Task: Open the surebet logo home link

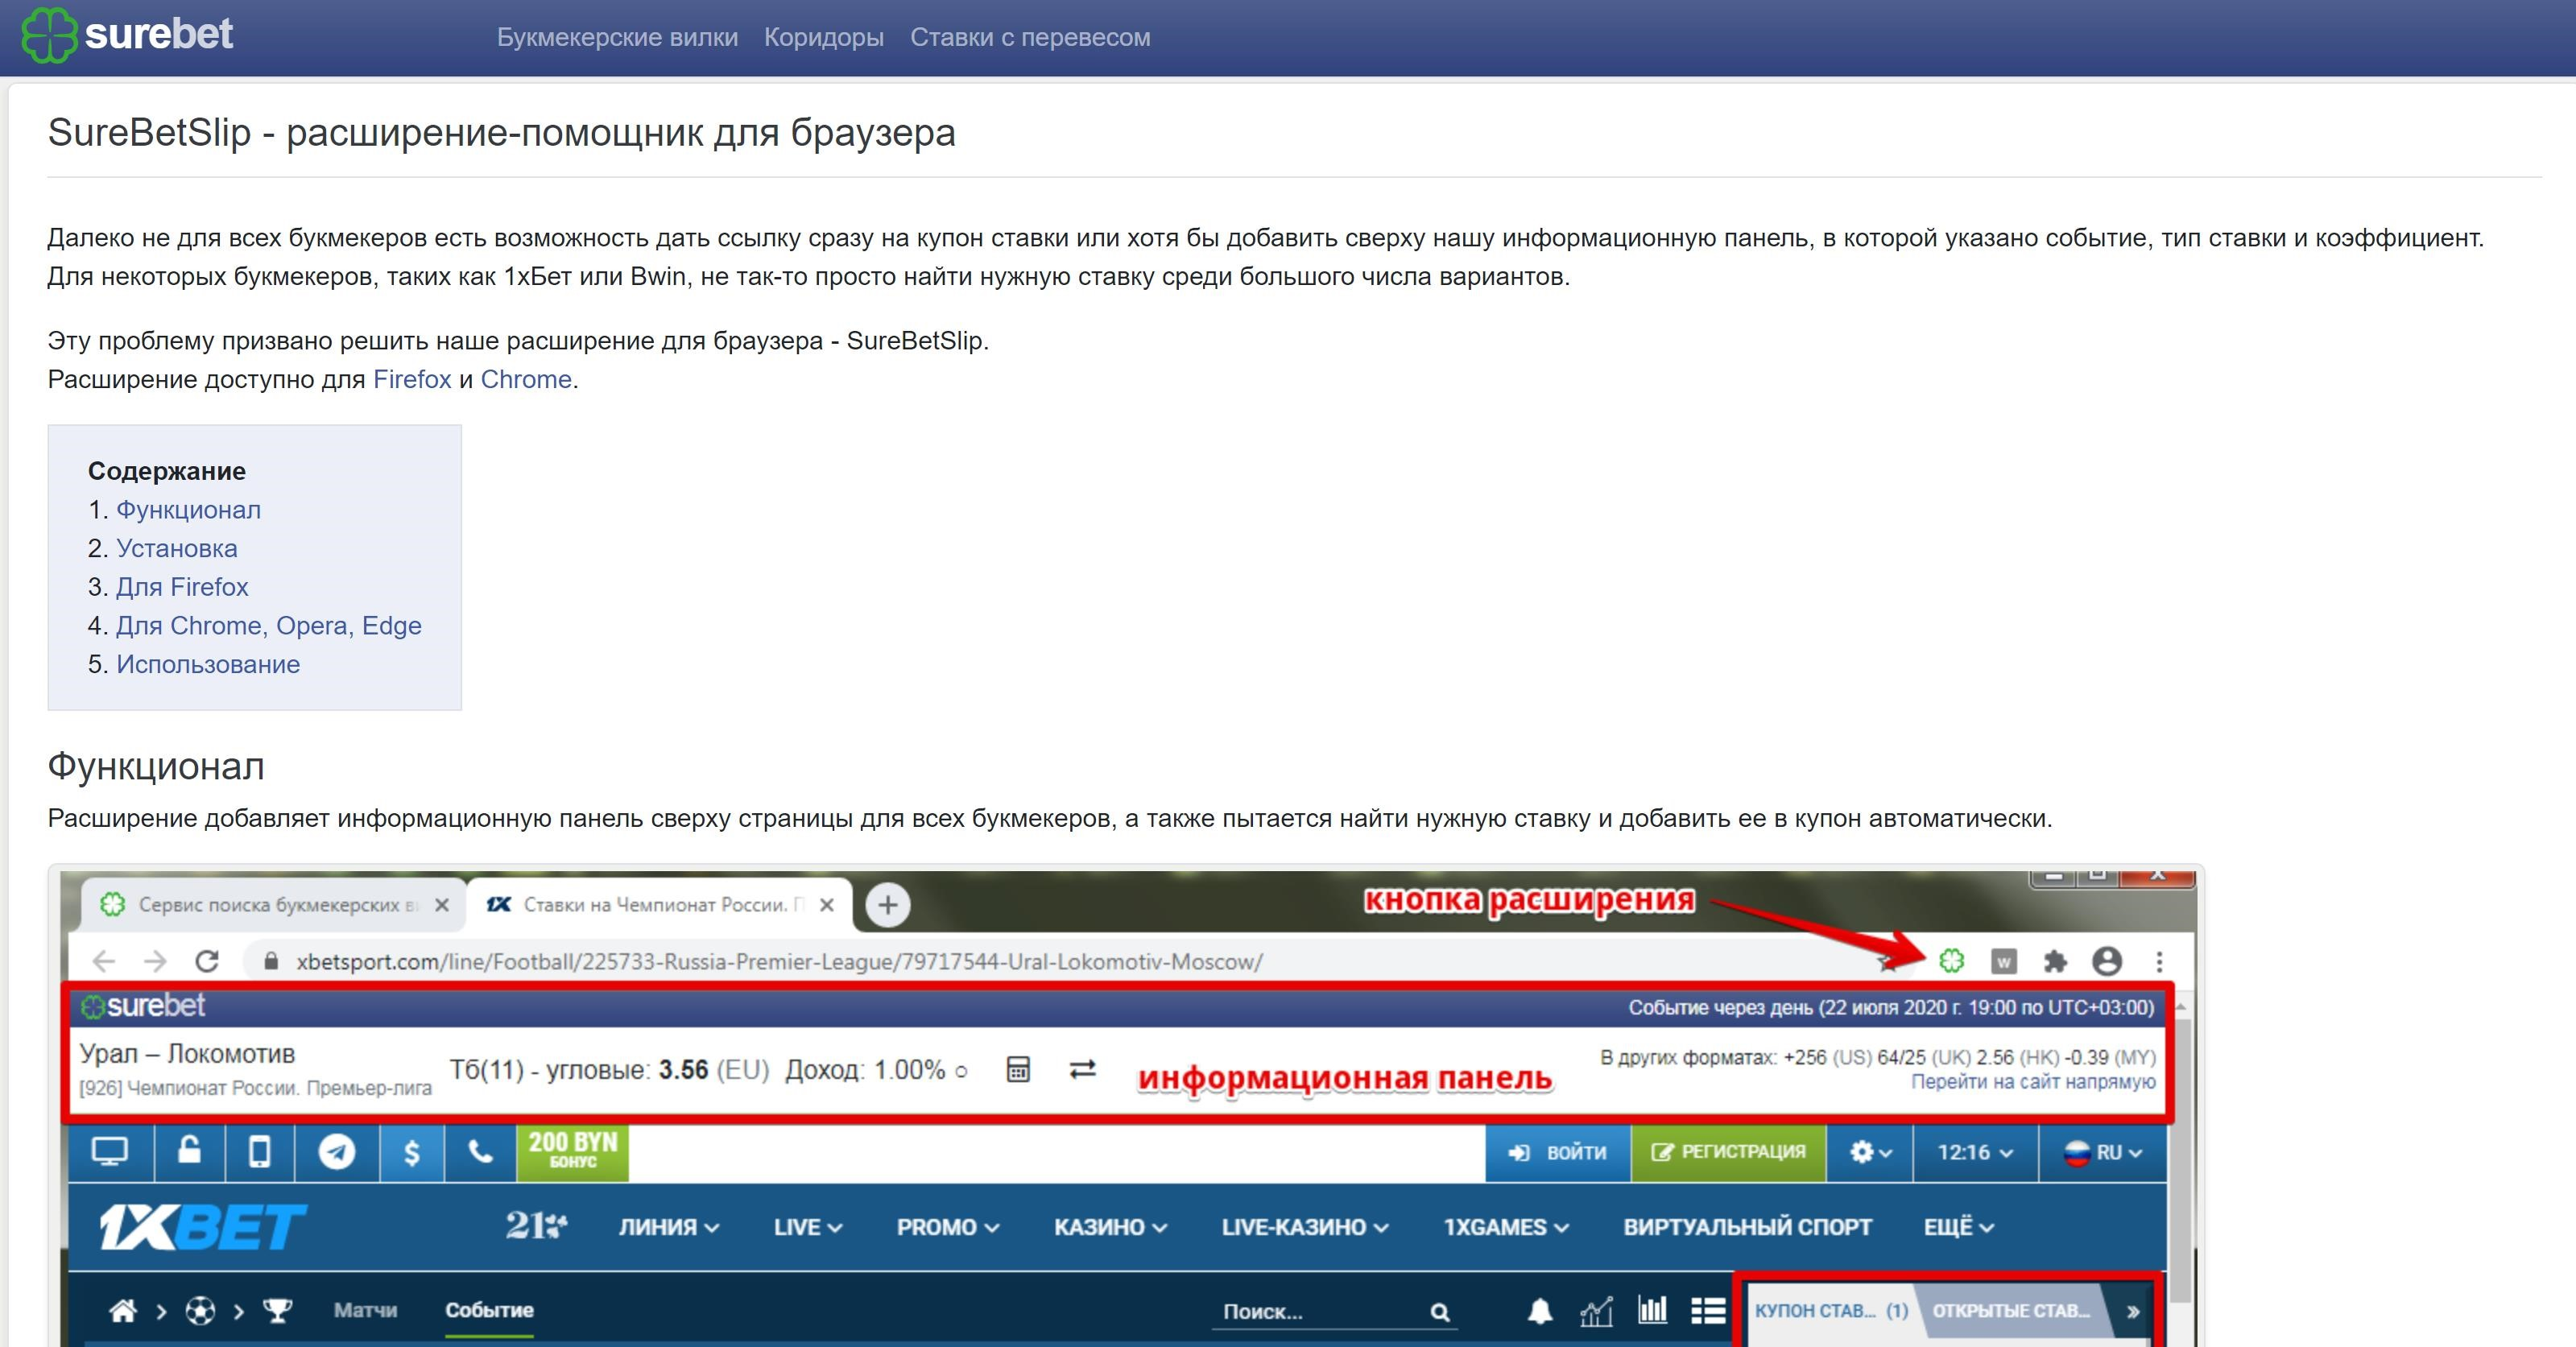Action: tap(128, 35)
